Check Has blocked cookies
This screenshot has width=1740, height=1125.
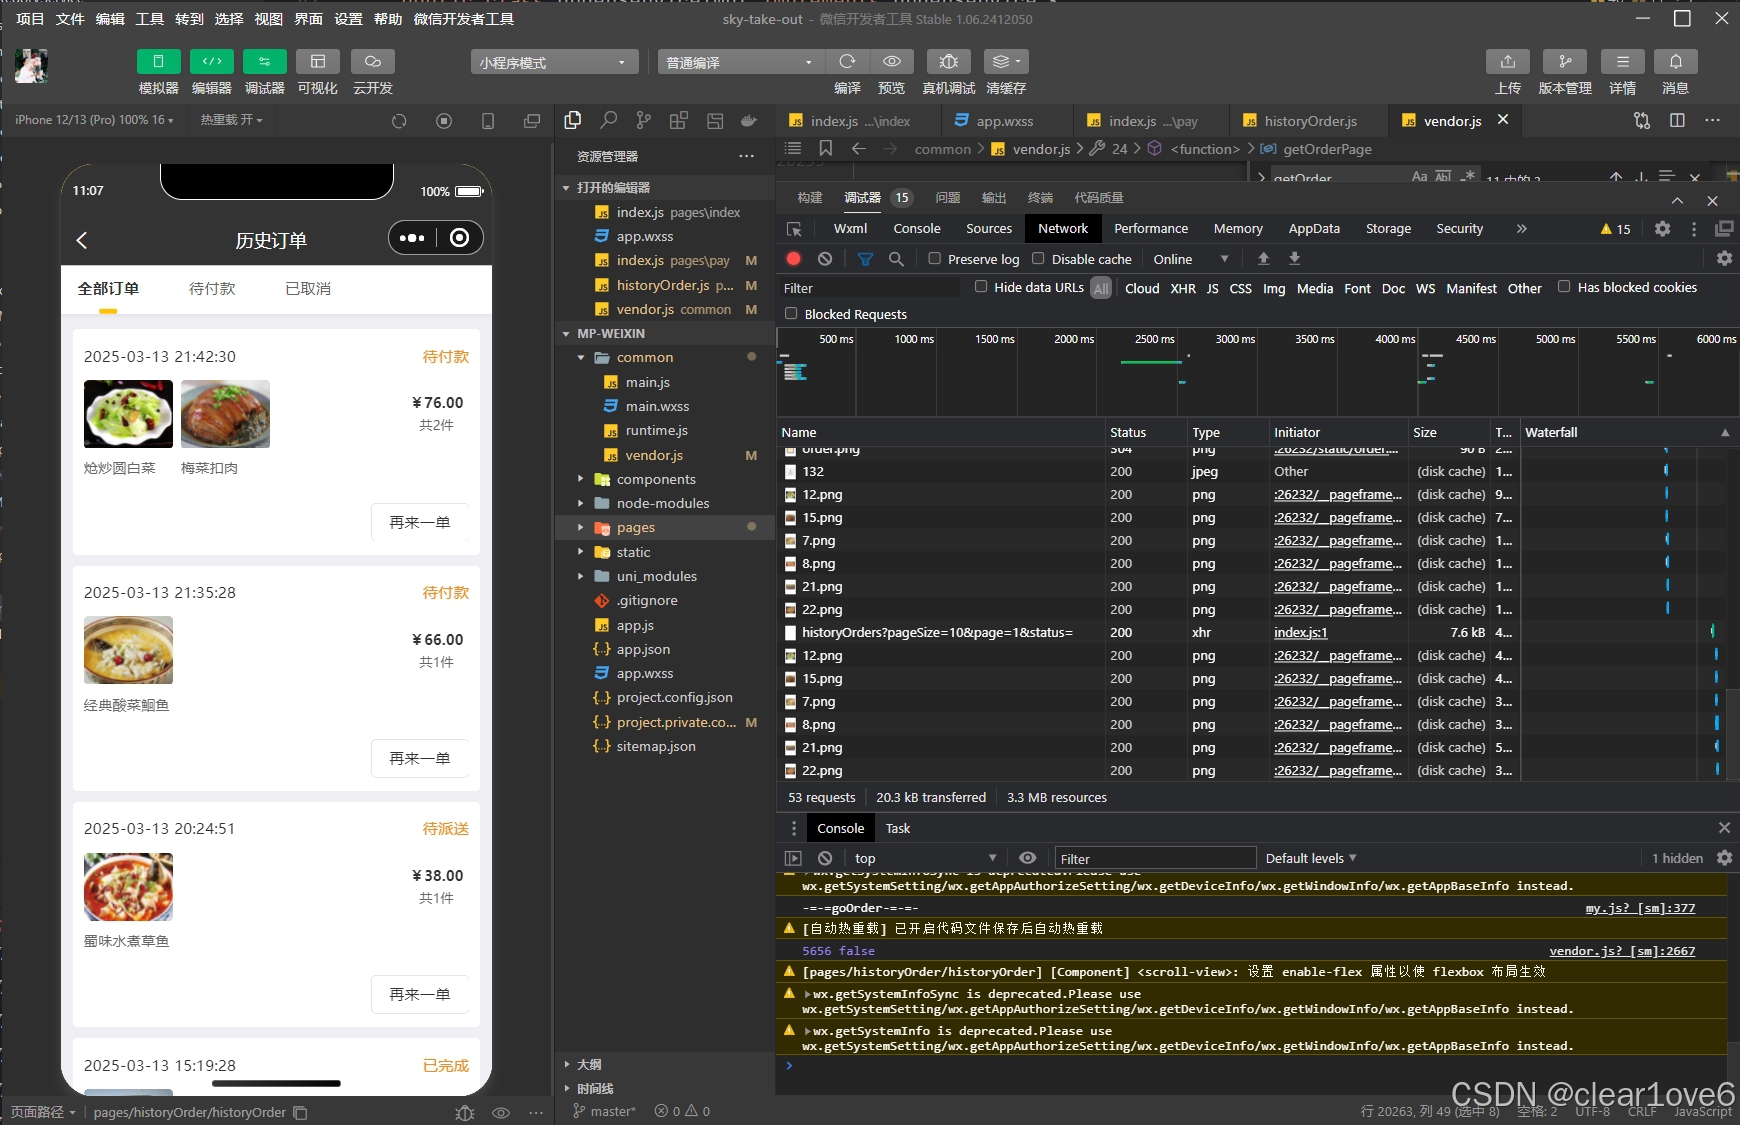pos(1564,286)
